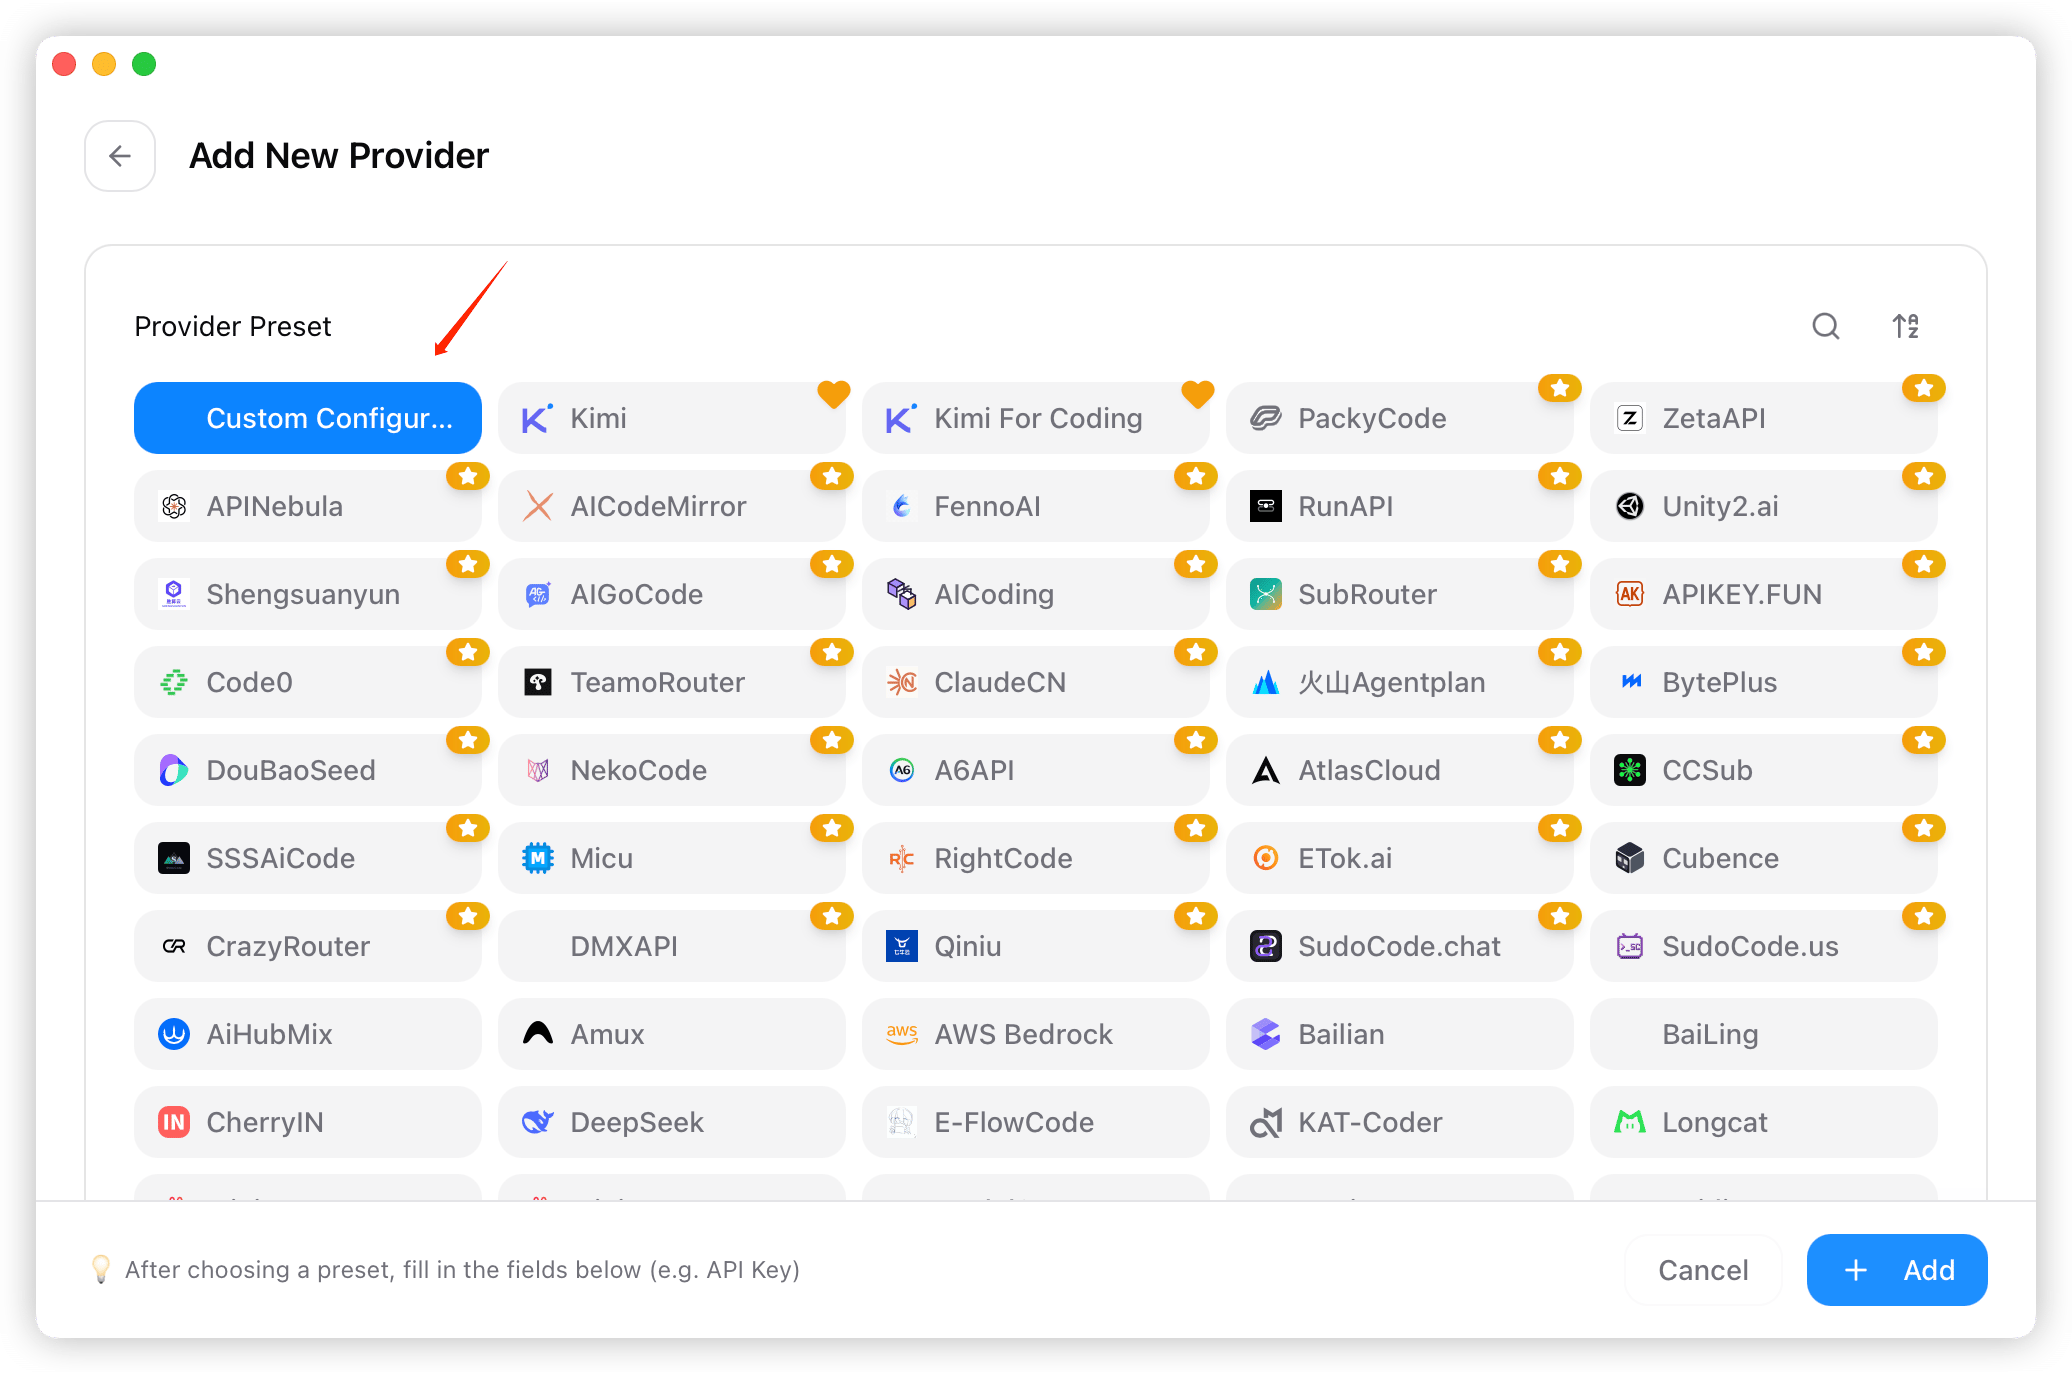The width and height of the screenshot is (2072, 1374).
Task: Pick the CherryIN preset
Action: 308,1122
